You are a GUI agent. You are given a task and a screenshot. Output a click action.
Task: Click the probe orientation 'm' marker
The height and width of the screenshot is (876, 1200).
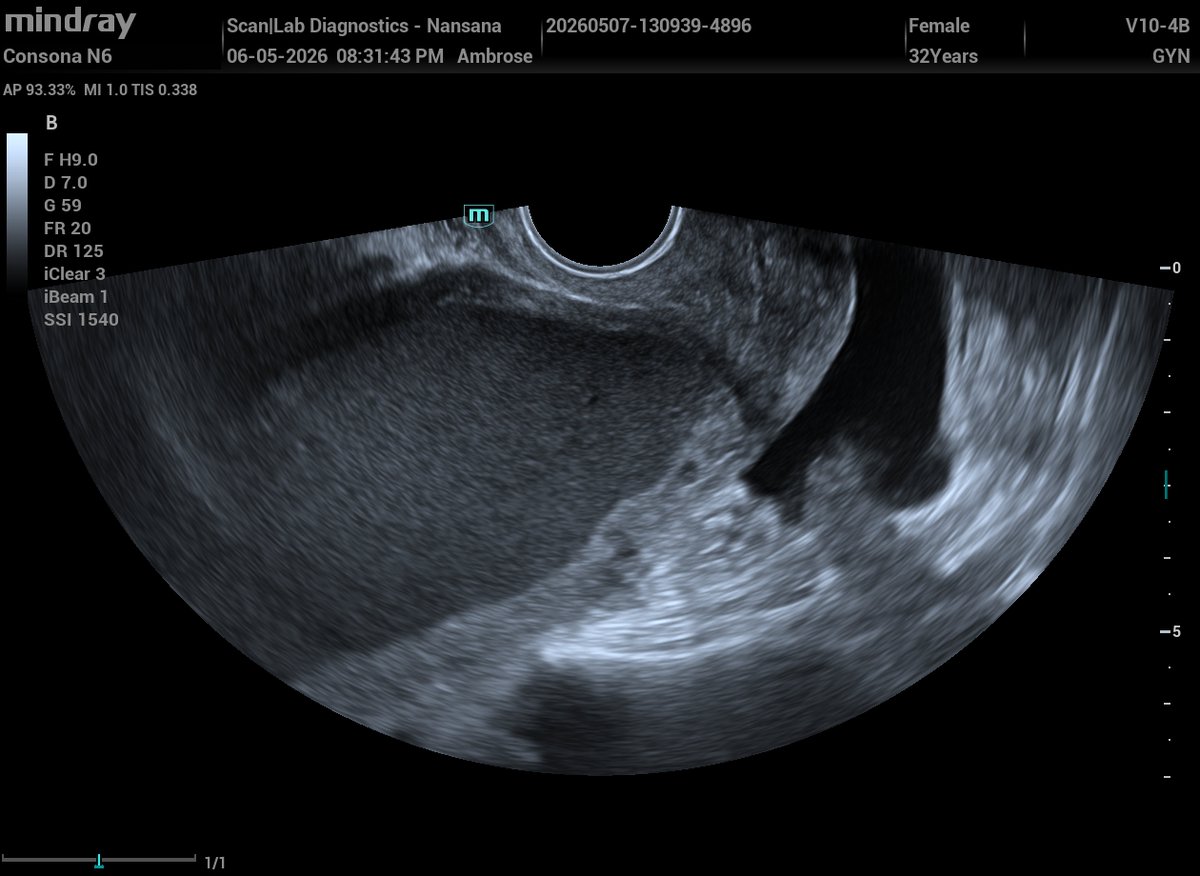click(x=479, y=214)
